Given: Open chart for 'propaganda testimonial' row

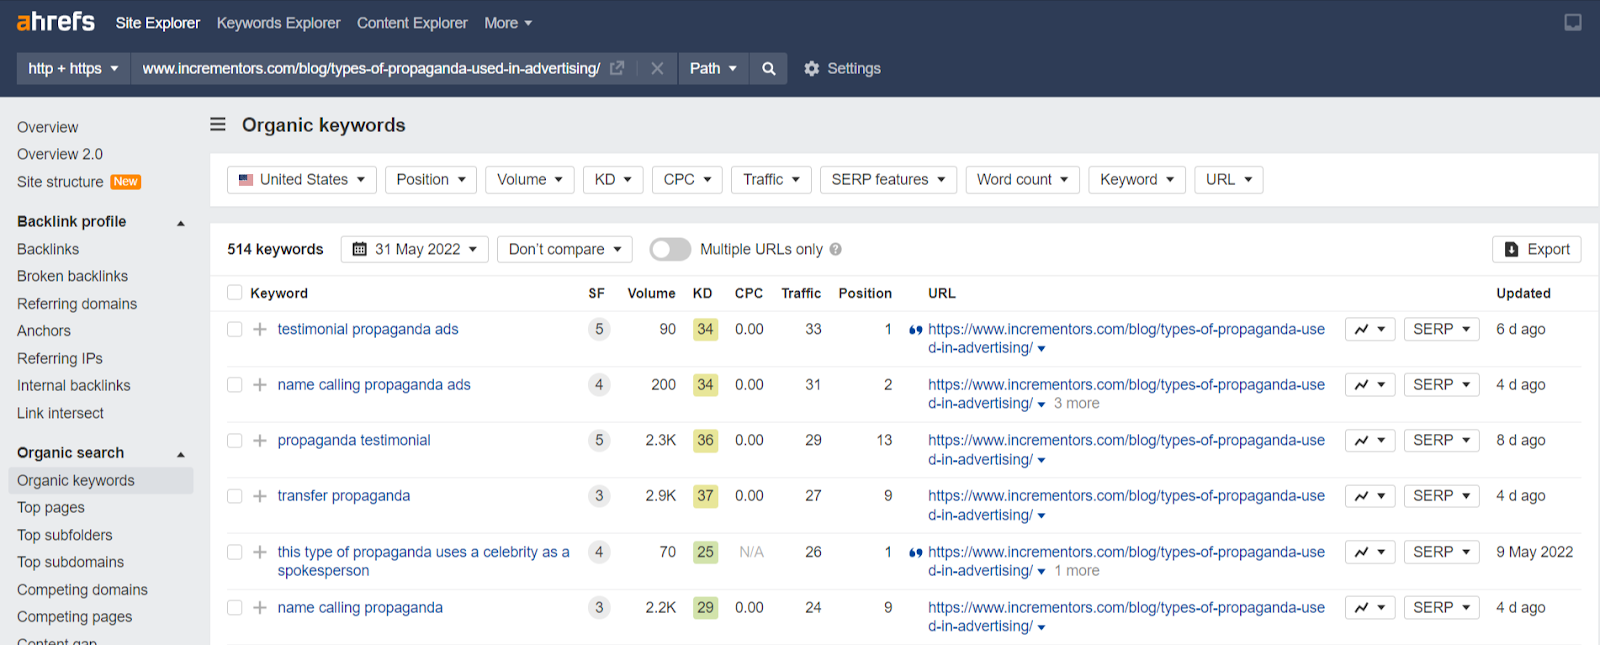Looking at the screenshot, I should 1370,440.
